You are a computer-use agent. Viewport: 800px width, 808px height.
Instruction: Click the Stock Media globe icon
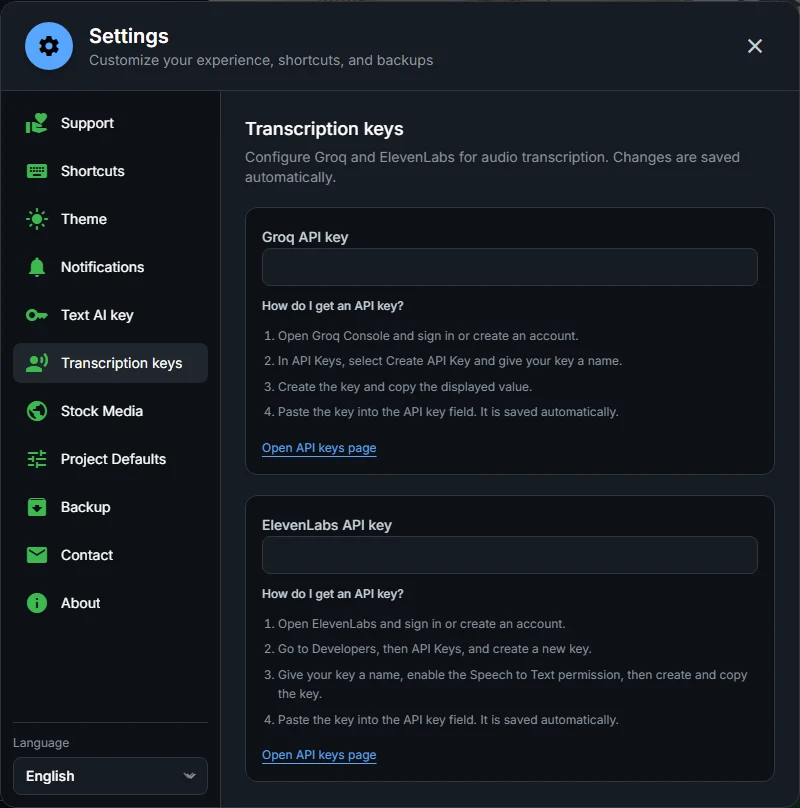click(37, 411)
